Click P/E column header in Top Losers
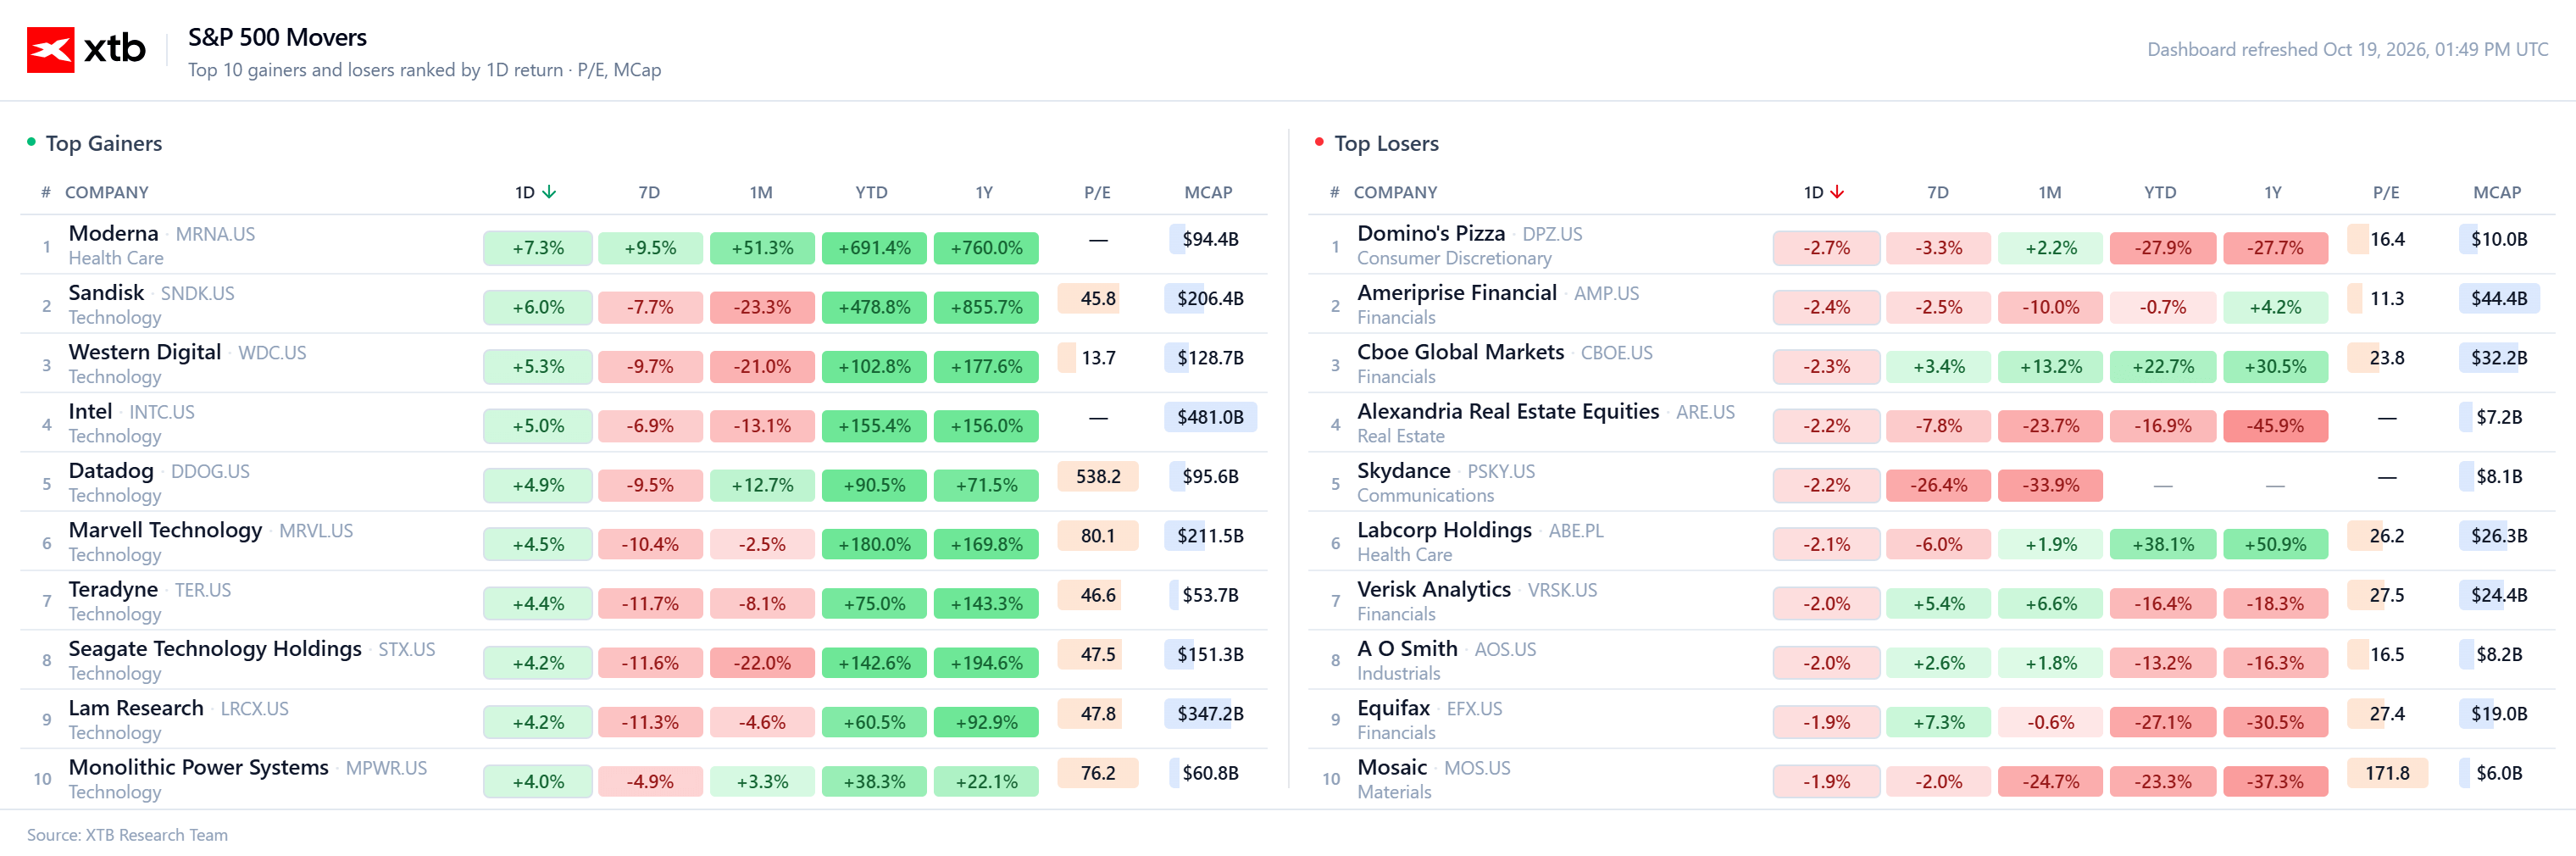The image size is (2576, 856). (x=2386, y=192)
